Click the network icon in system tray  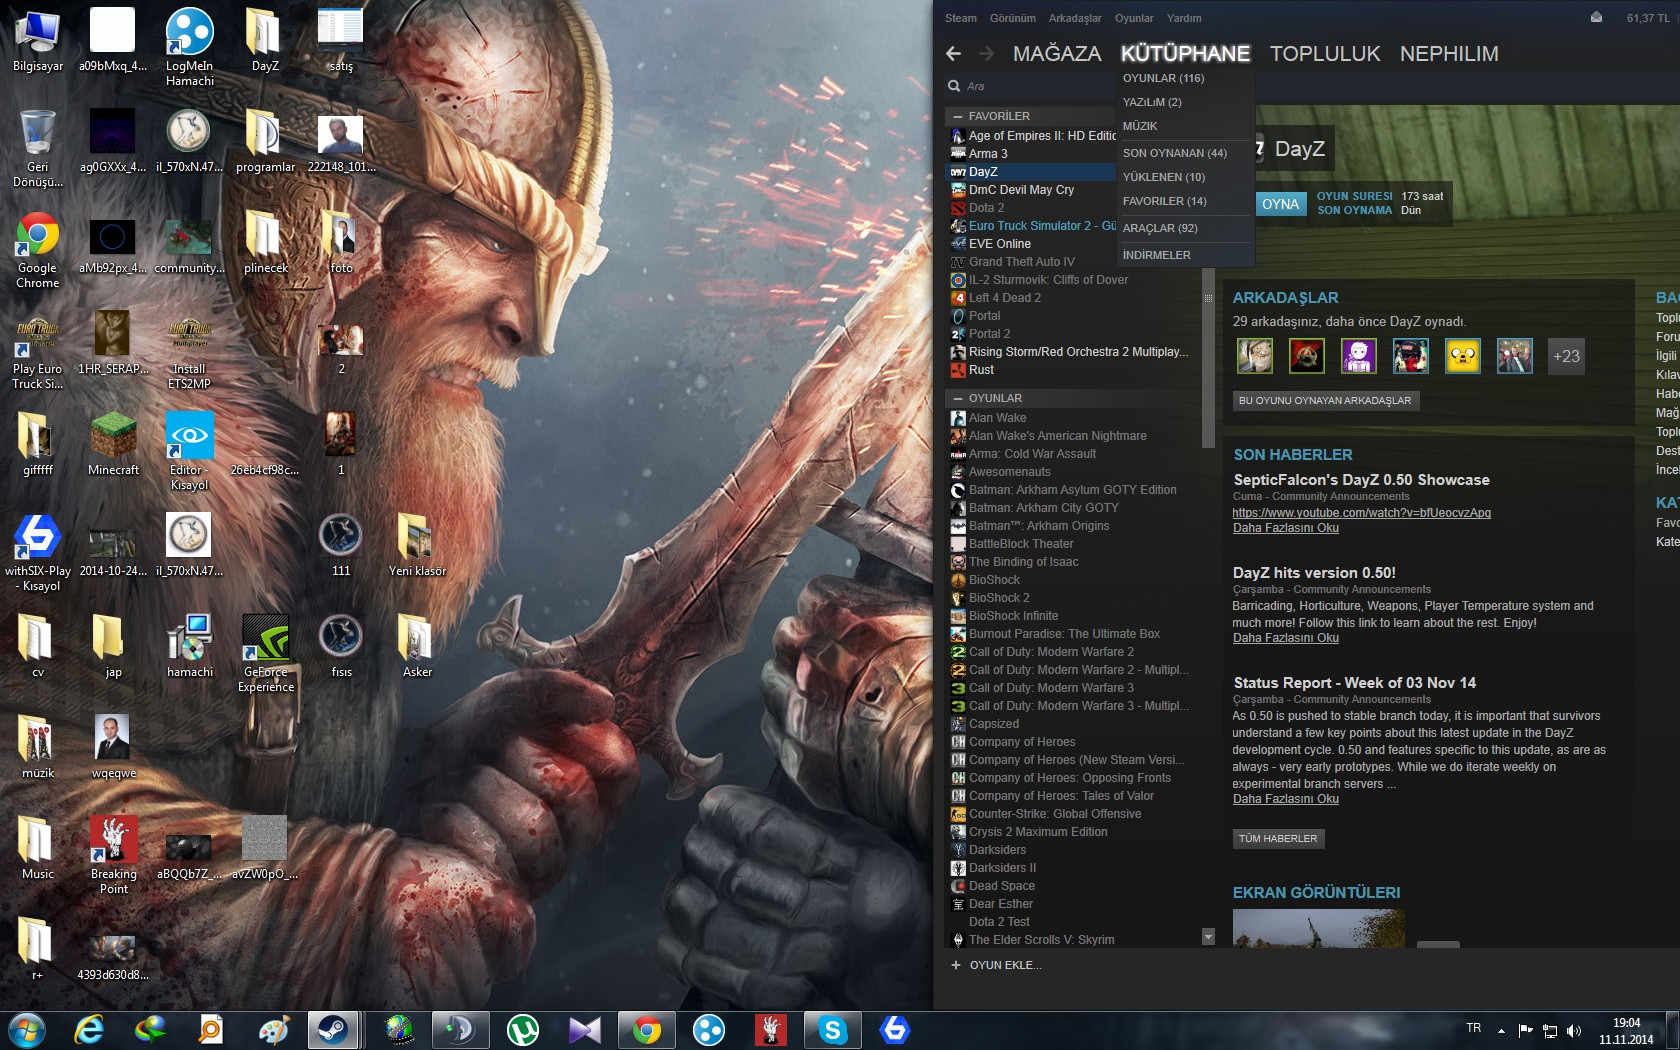pyautogui.click(x=1550, y=1030)
